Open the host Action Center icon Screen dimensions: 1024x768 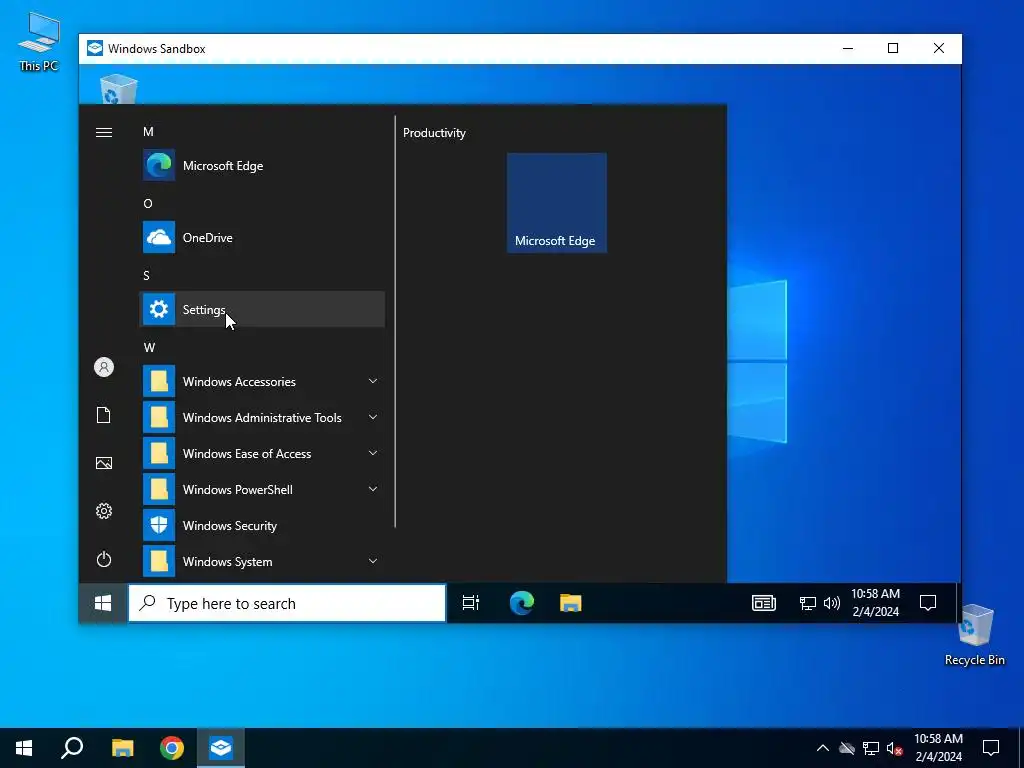[x=991, y=748]
